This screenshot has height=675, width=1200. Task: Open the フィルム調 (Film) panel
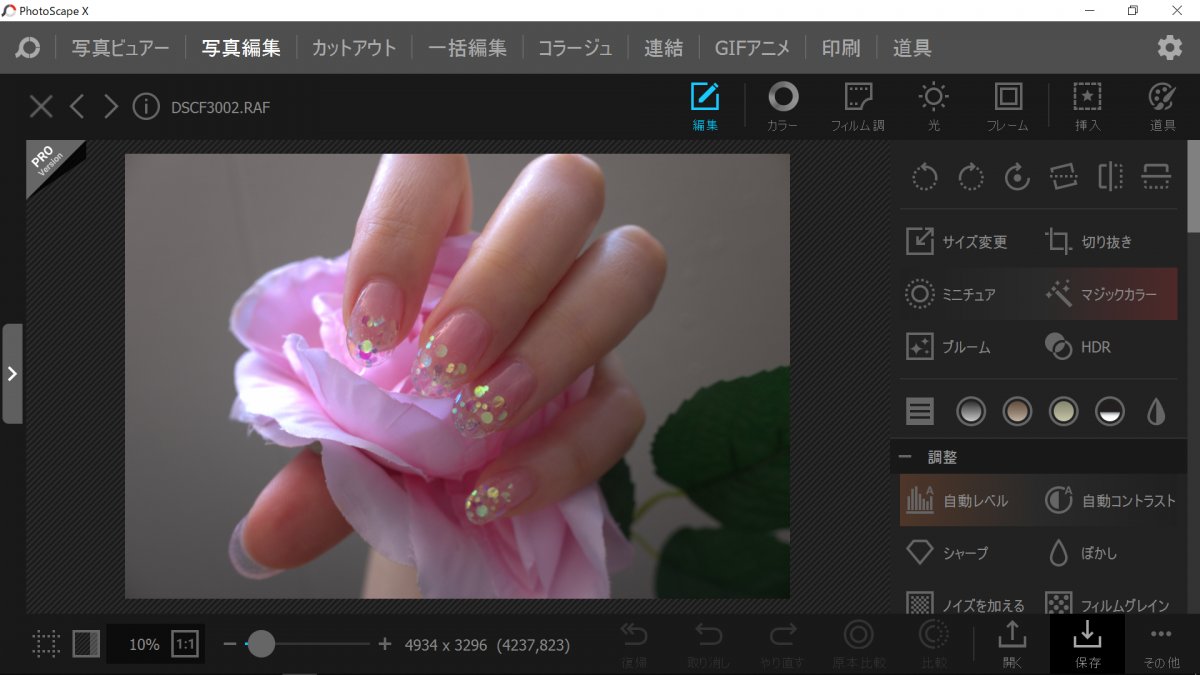(857, 108)
